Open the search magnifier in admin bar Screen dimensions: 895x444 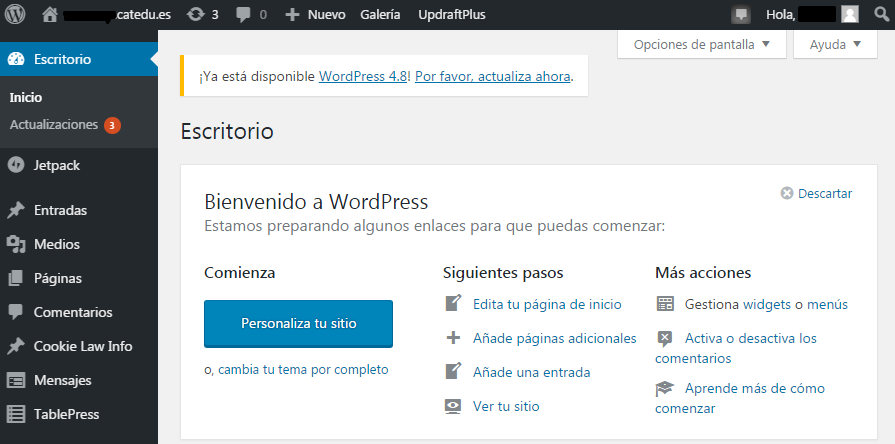[x=882, y=14]
